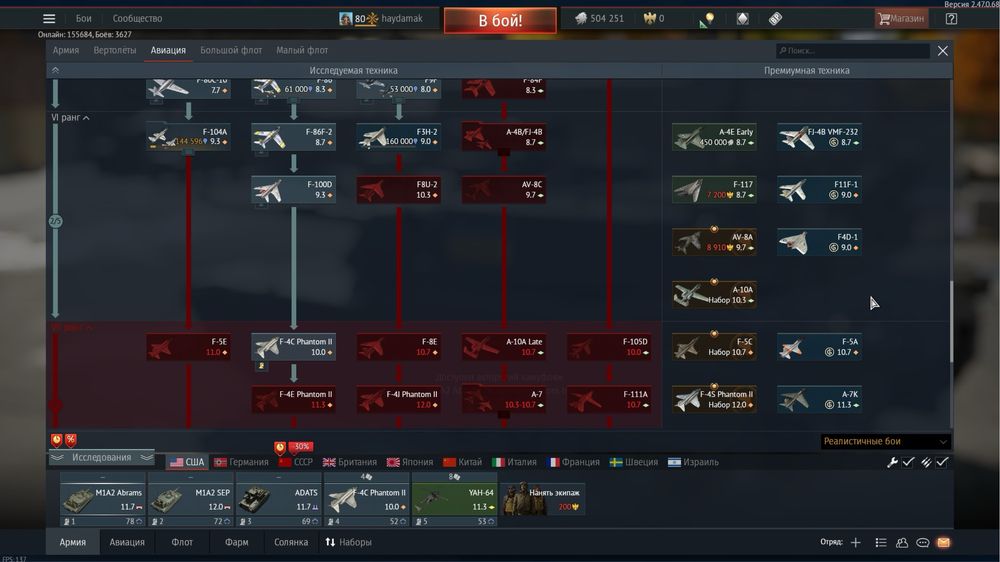Click the 2/5 rank progress marker
This screenshot has height=562, width=1000.
coord(55,221)
